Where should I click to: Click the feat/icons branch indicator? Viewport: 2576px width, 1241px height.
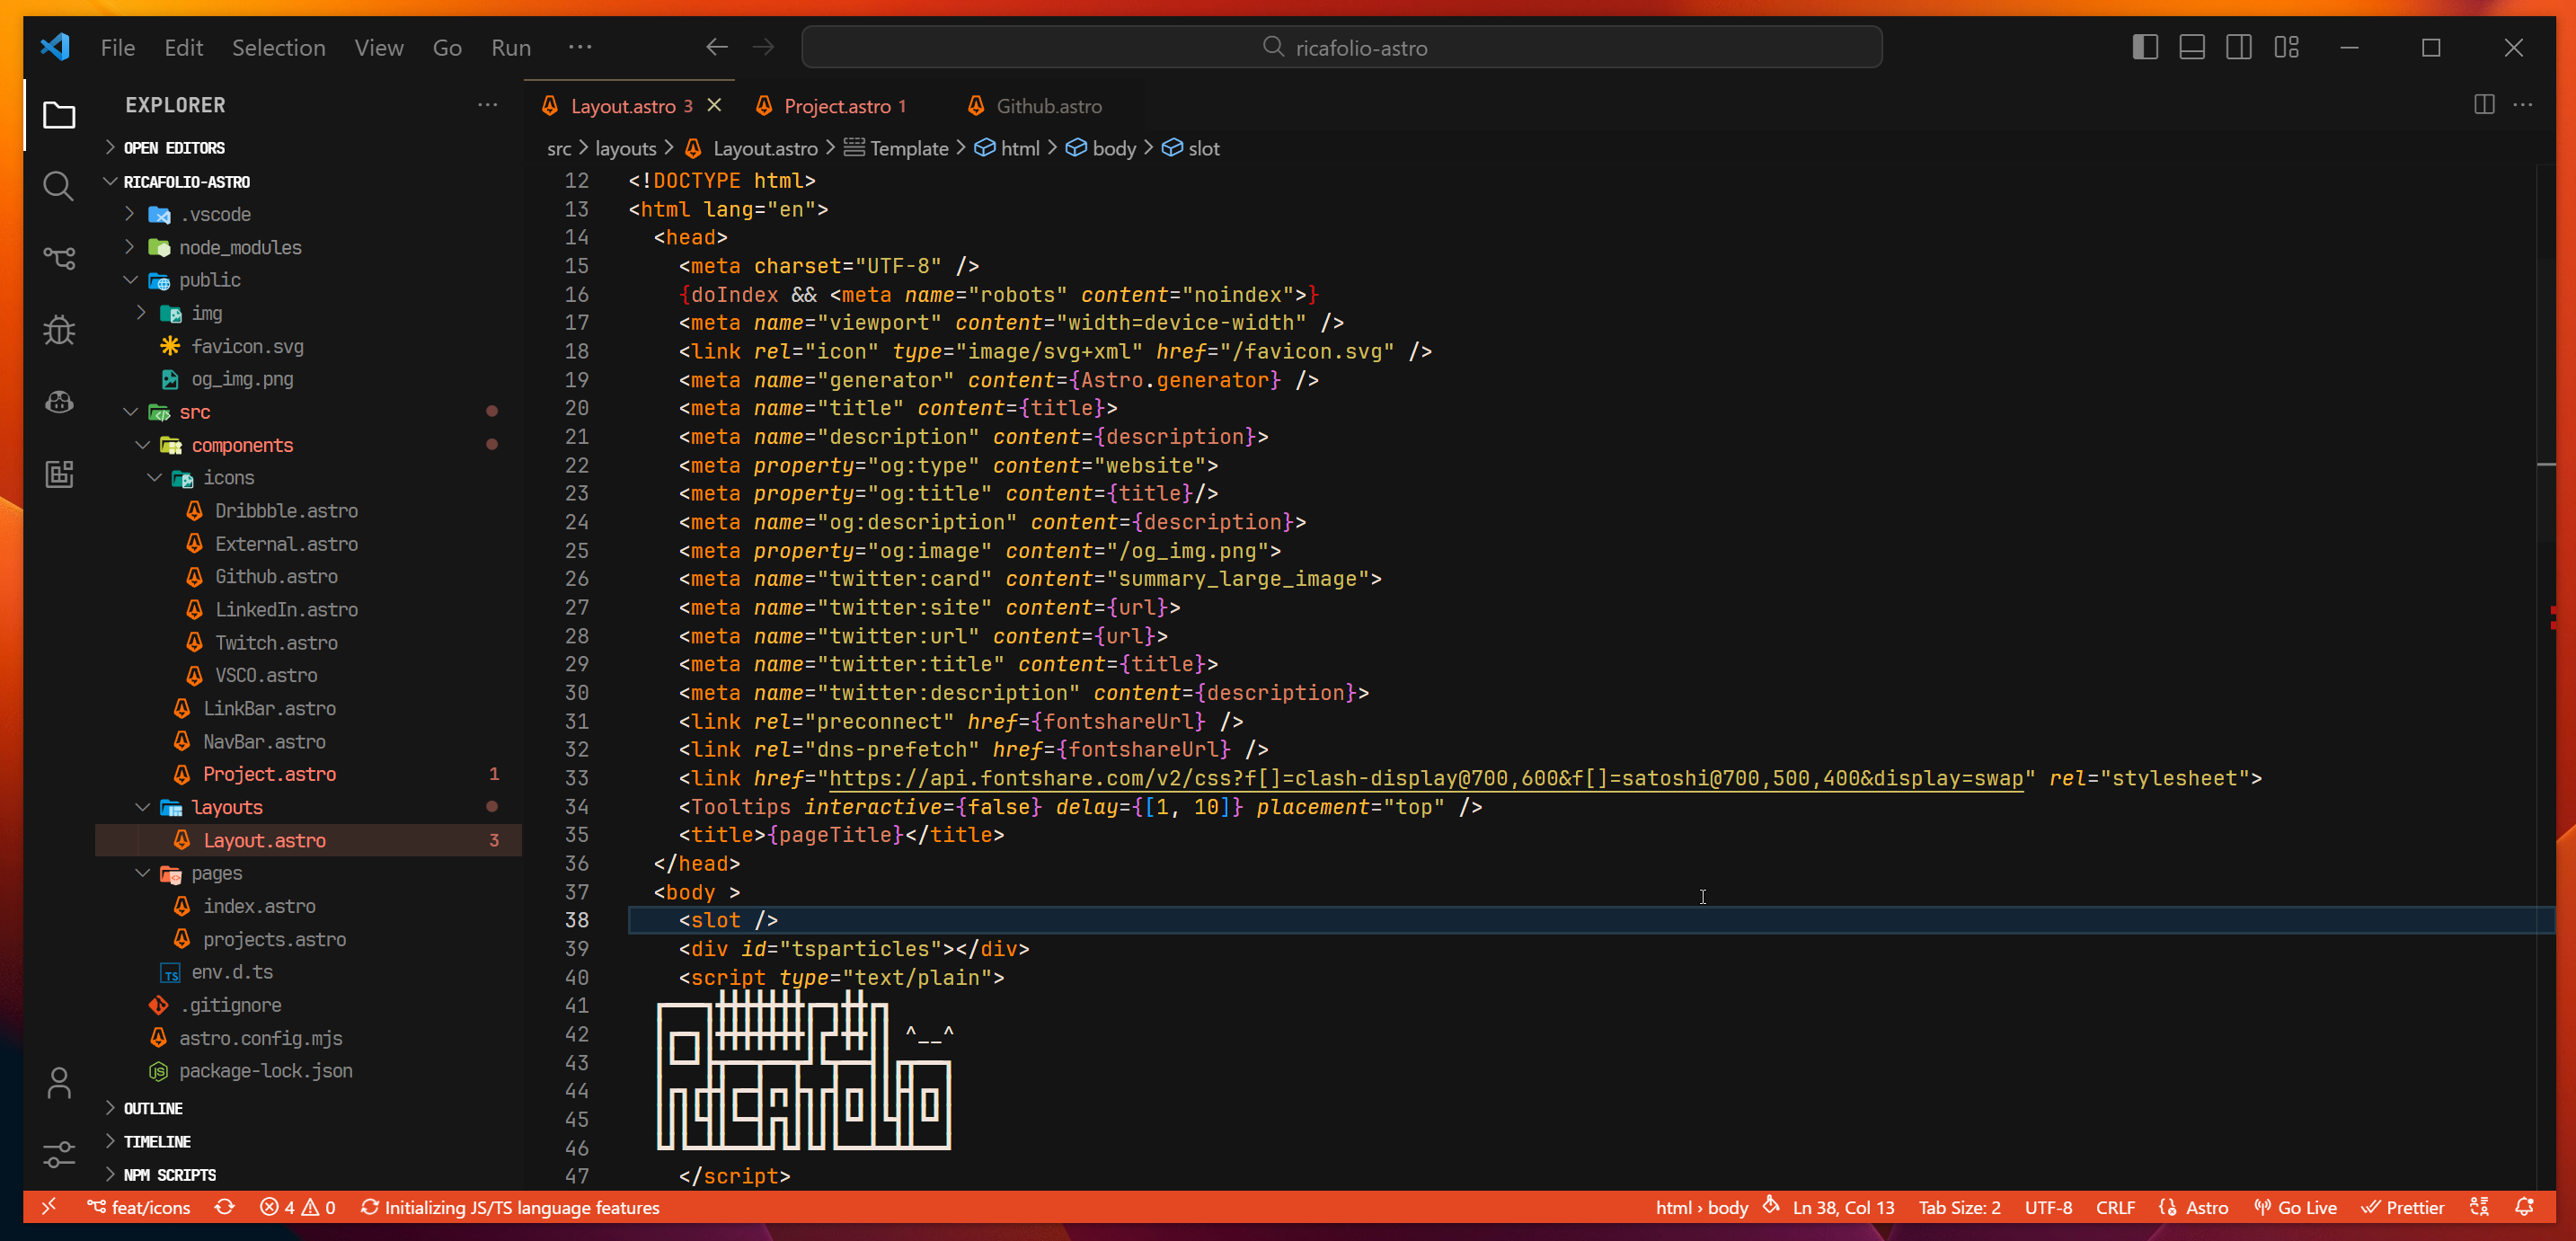pos(139,1207)
